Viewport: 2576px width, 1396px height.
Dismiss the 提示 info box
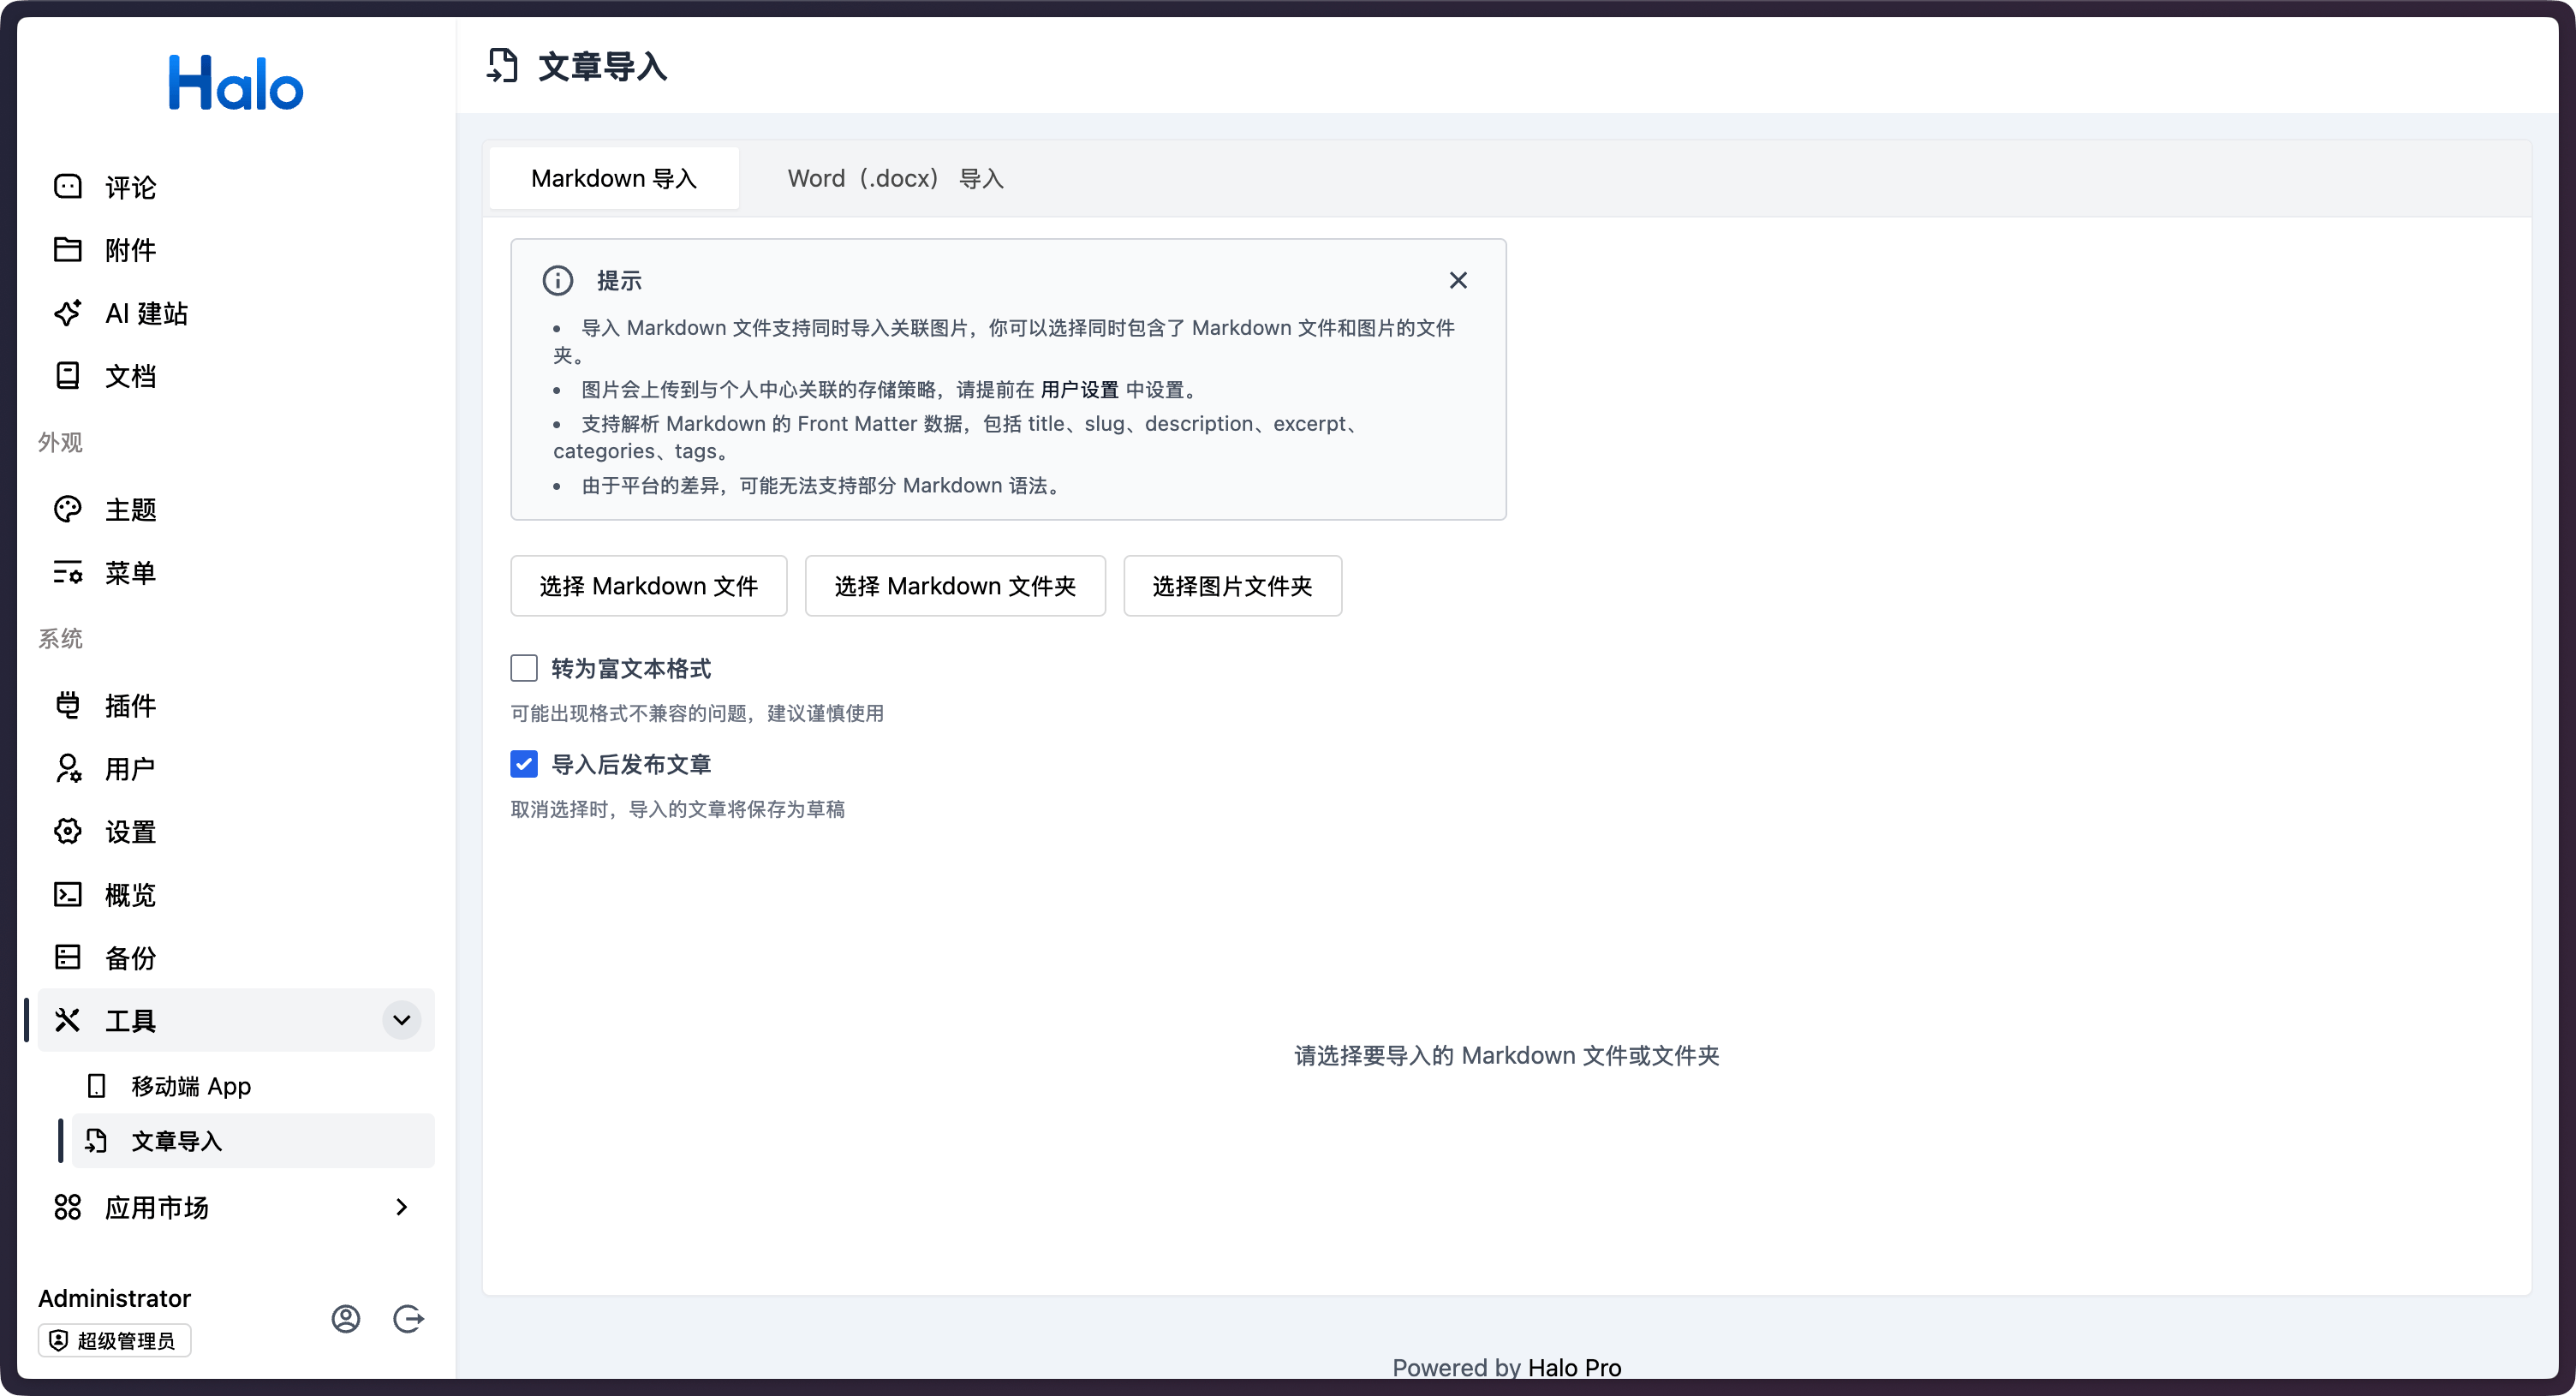pos(1458,280)
